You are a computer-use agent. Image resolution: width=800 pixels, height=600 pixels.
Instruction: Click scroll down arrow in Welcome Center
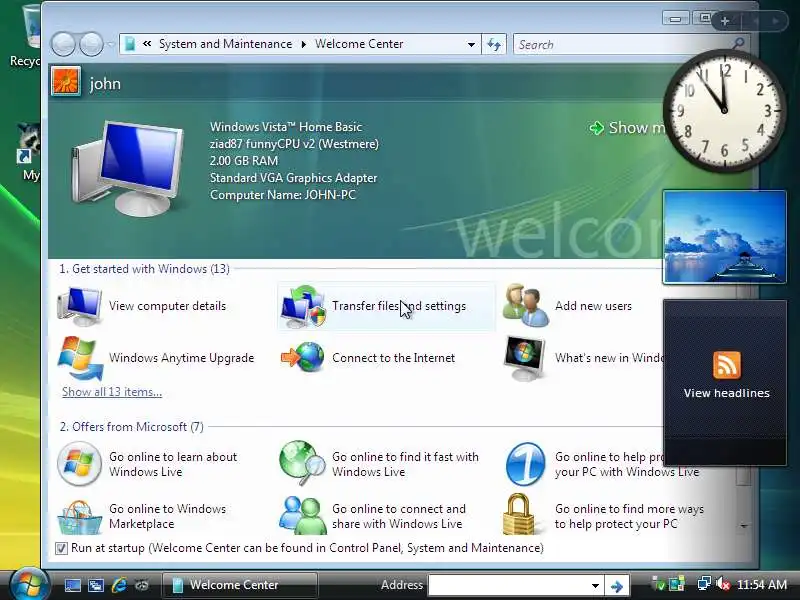[x=744, y=526]
